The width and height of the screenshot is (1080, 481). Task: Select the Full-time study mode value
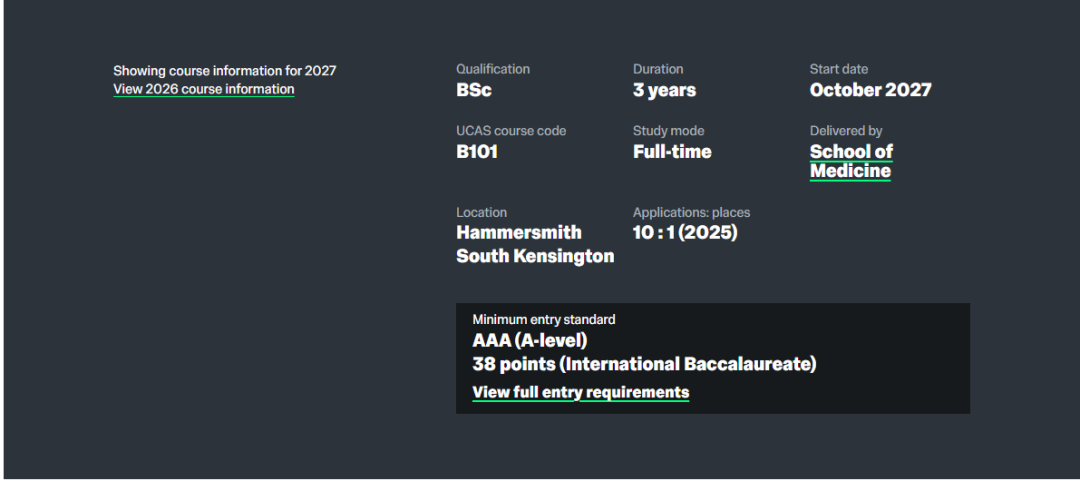click(672, 152)
